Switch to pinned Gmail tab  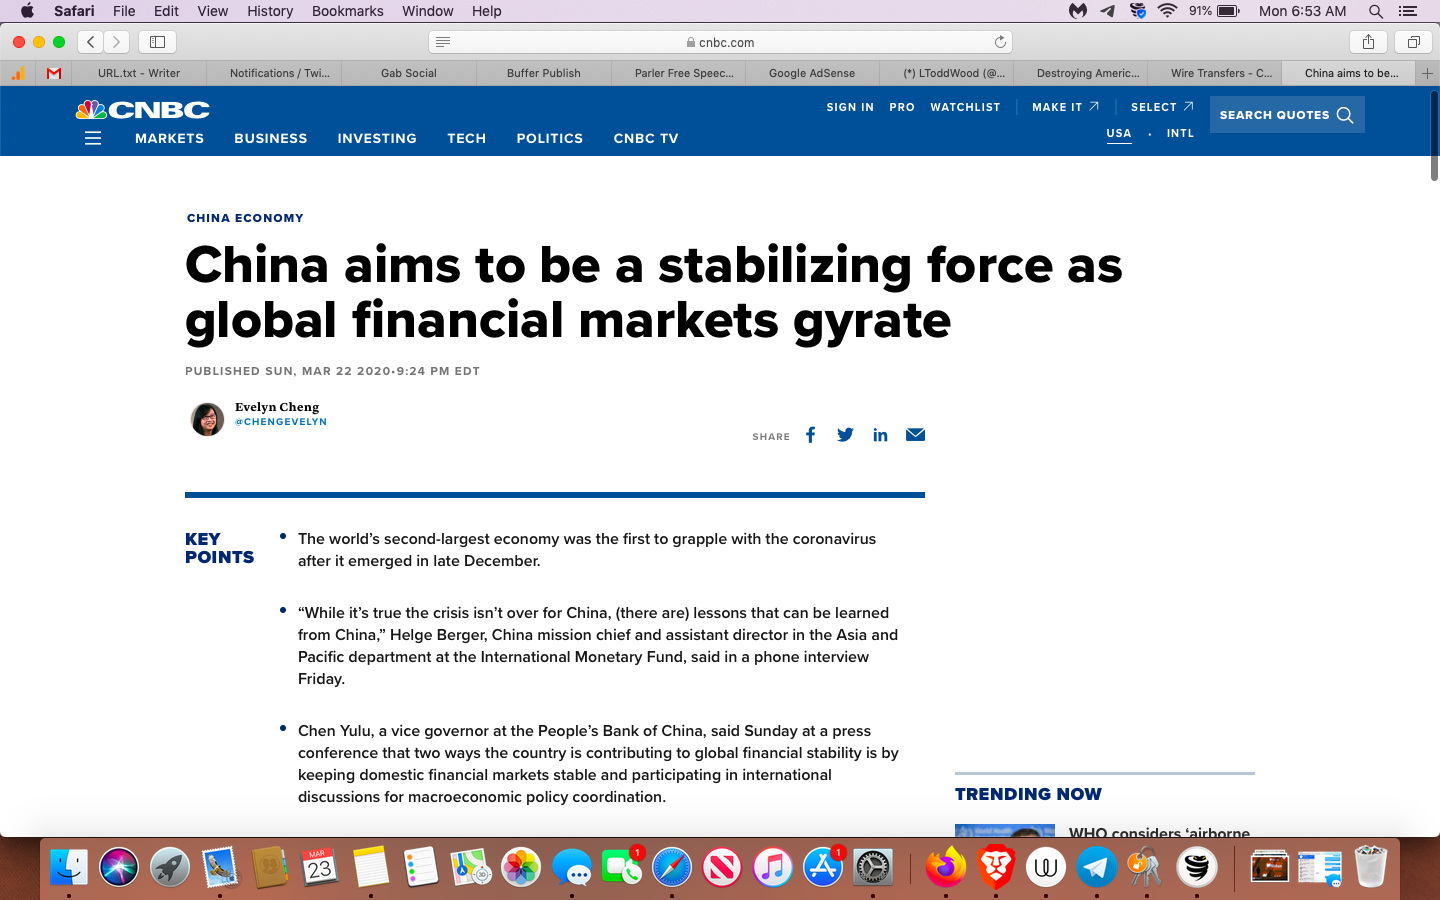[54, 73]
